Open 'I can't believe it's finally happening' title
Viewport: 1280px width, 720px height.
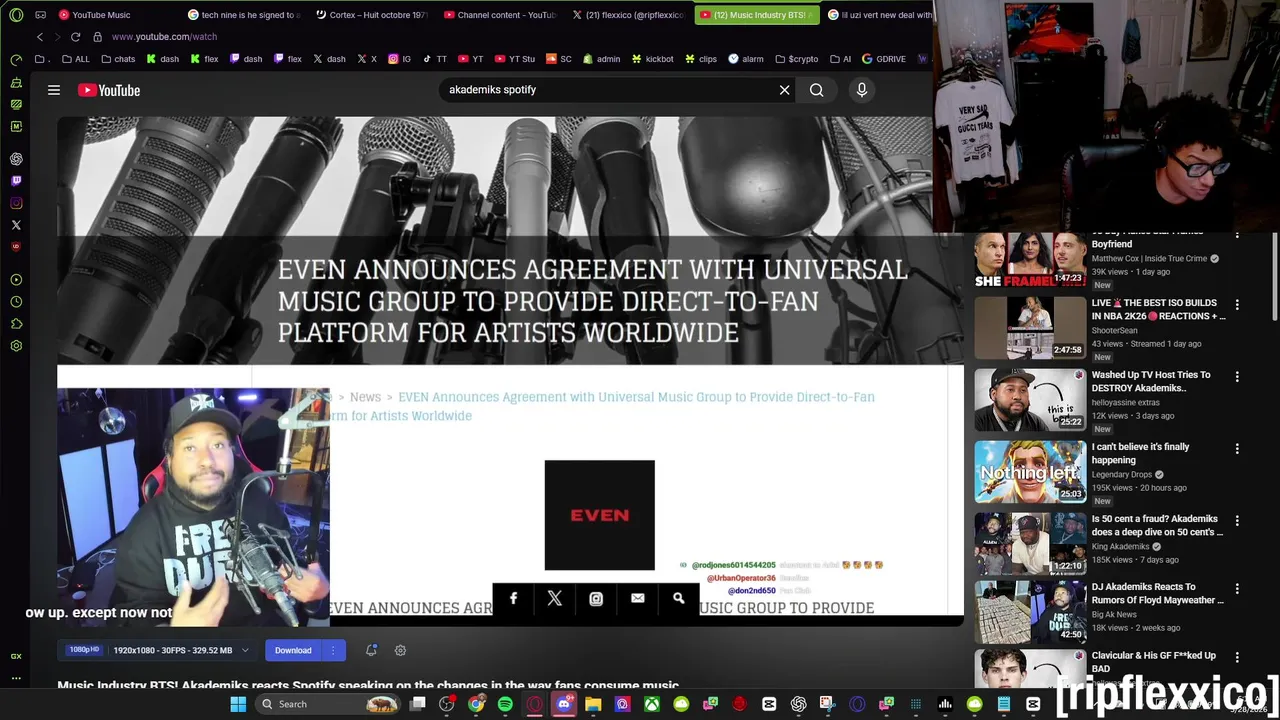1140,453
